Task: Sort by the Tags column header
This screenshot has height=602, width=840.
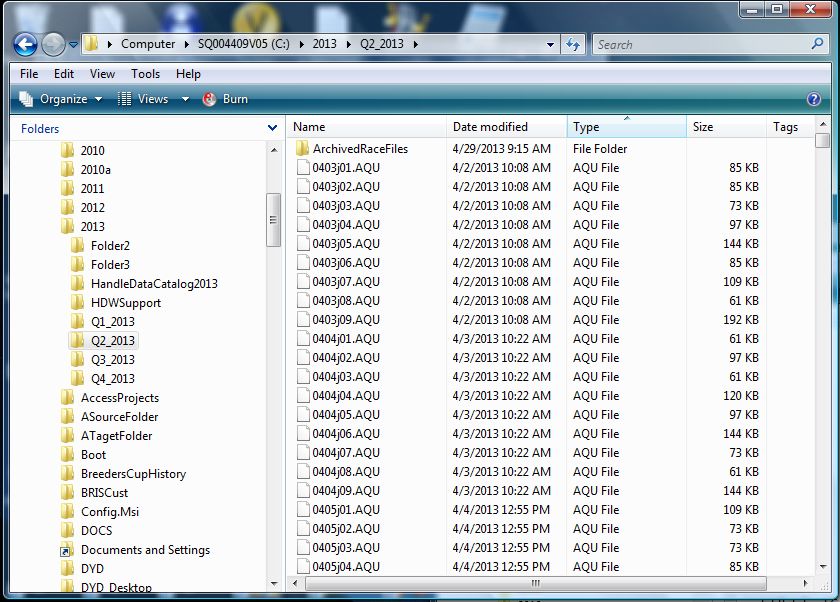Action: [790, 127]
